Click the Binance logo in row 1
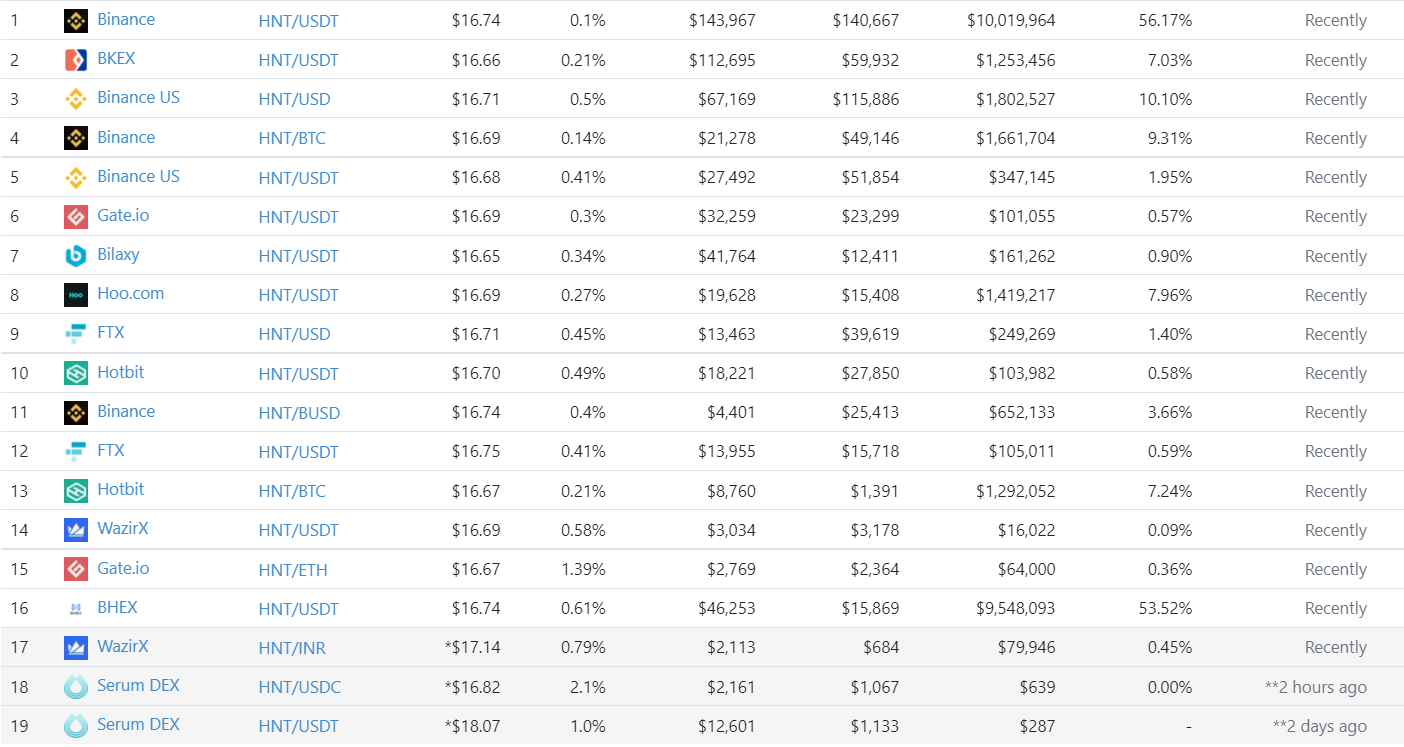1404x747 pixels. coord(76,20)
